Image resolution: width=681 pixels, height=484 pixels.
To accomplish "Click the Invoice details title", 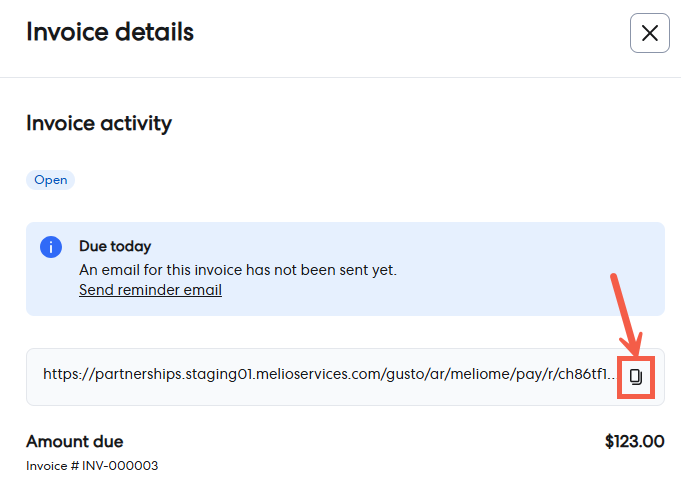I will (110, 32).
